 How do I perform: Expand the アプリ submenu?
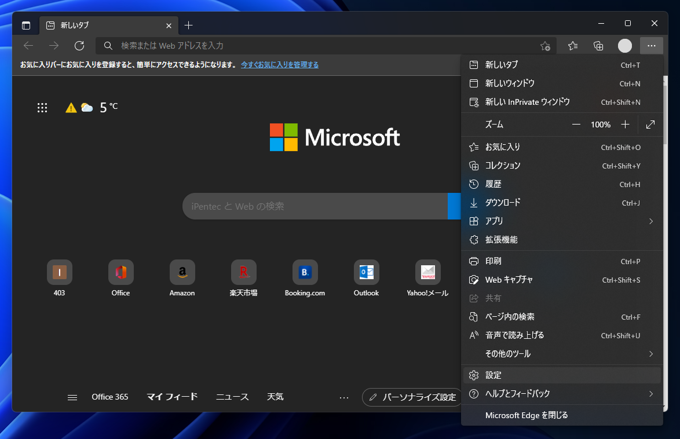(x=562, y=221)
